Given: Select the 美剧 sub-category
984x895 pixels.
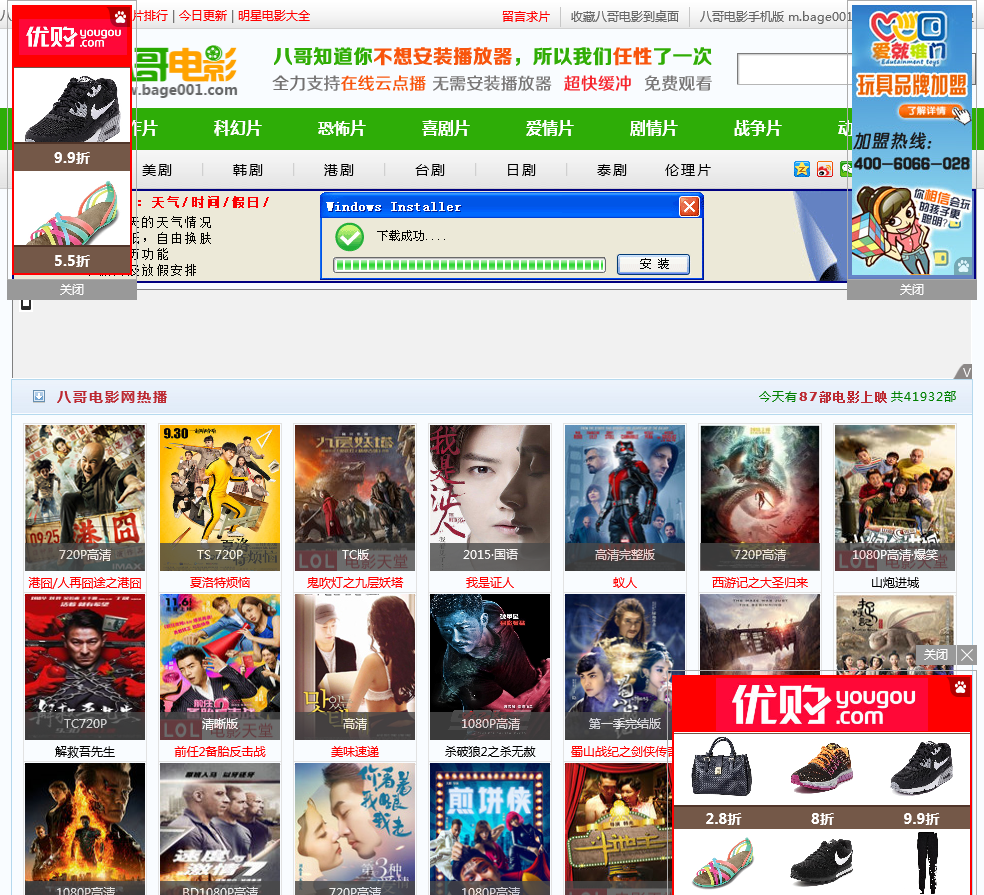Looking at the screenshot, I should [x=157, y=170].
